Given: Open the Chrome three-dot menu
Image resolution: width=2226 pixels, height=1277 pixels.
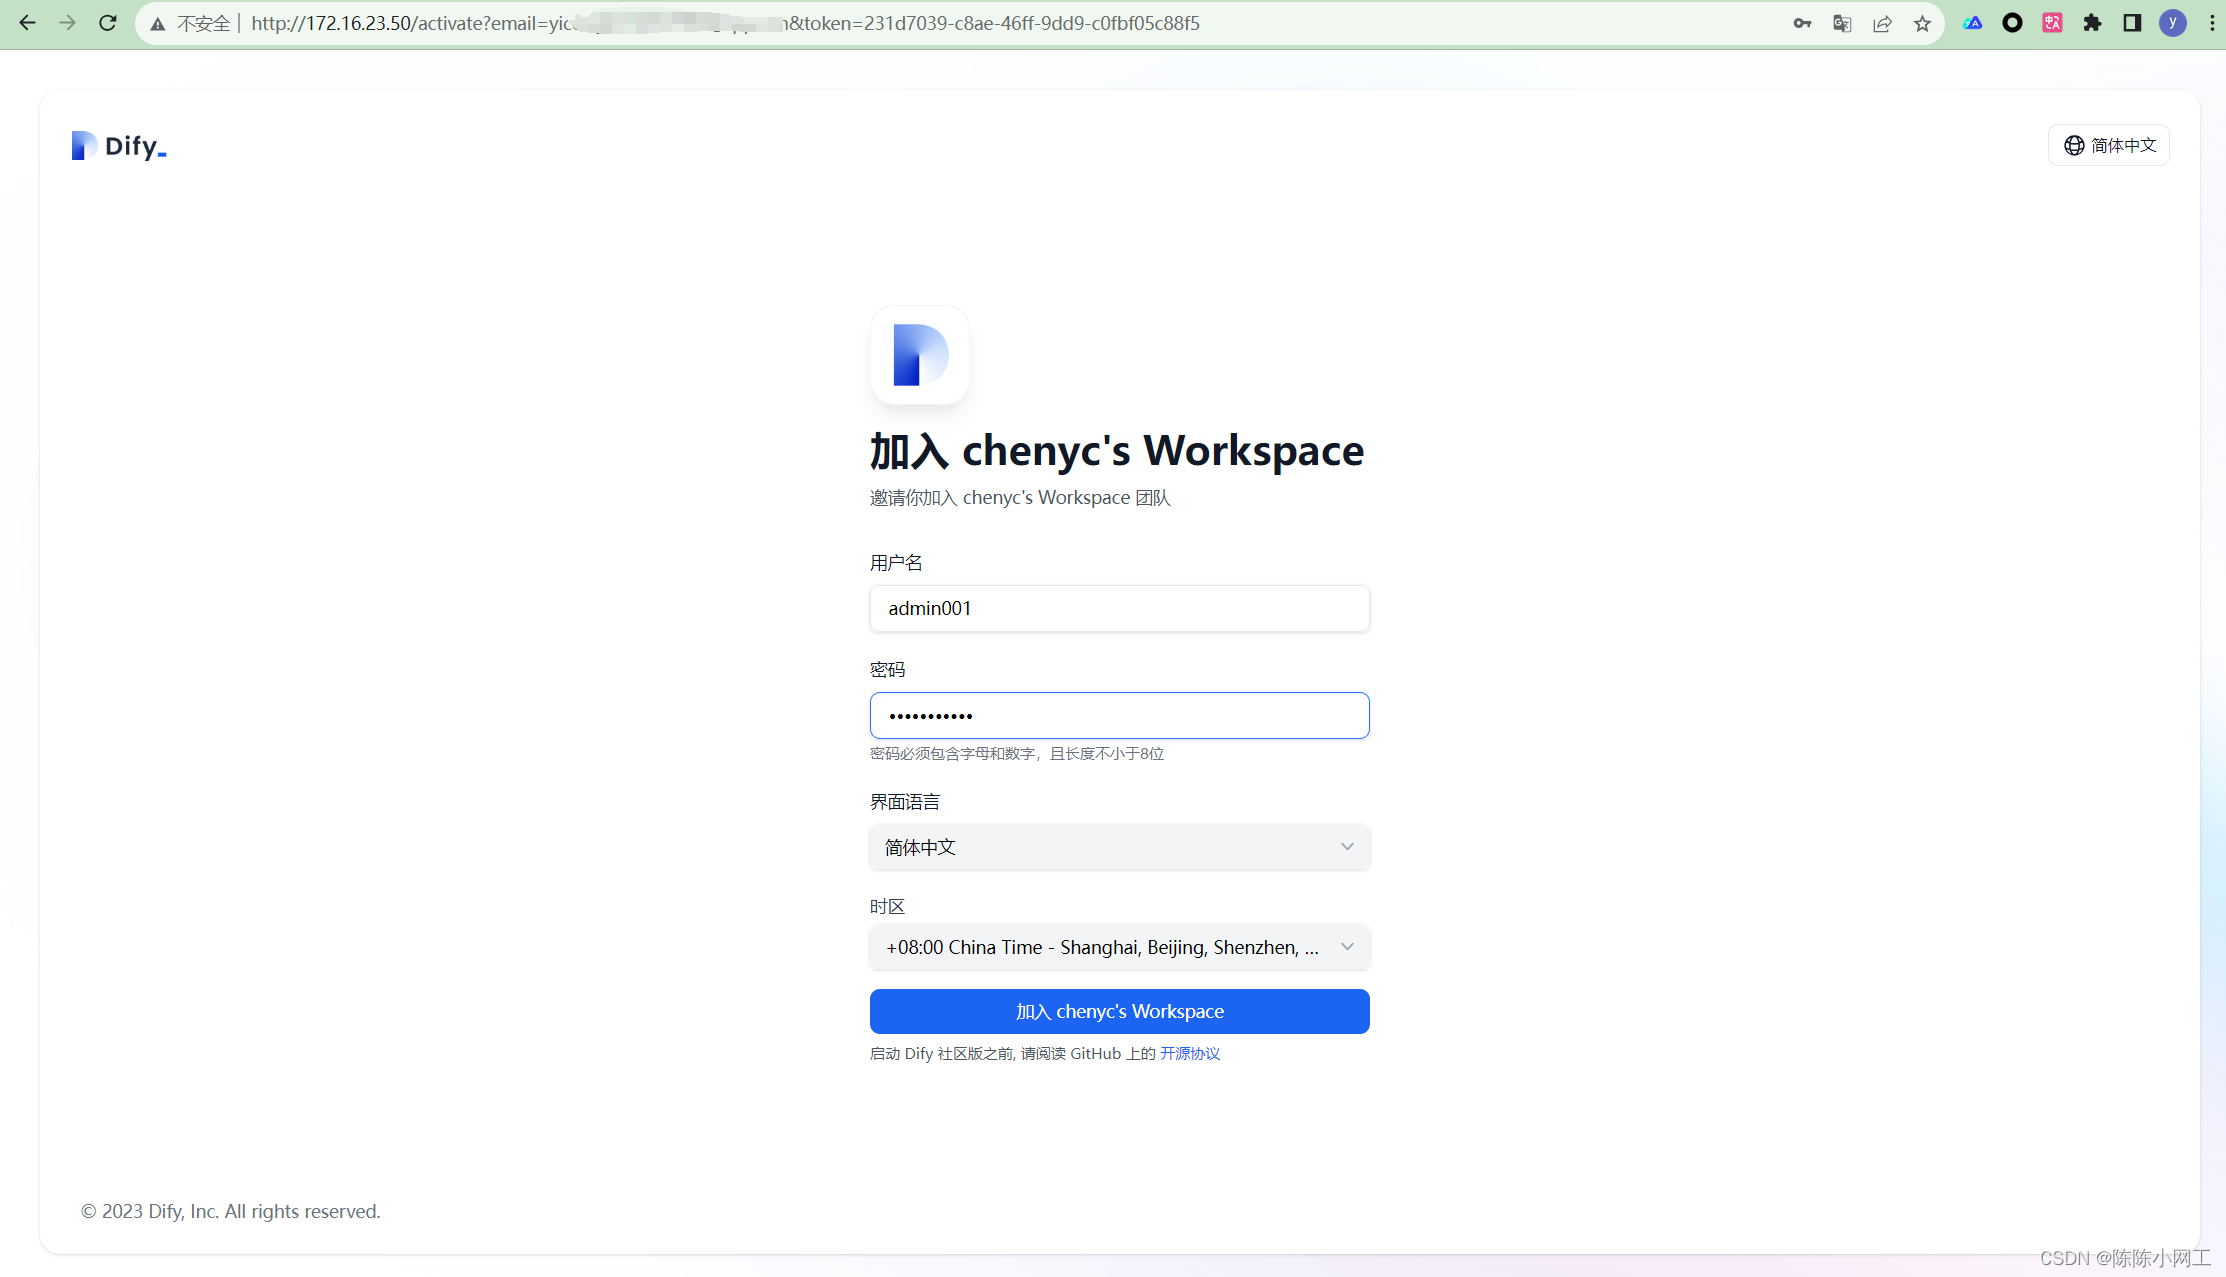Looking at the screenshot, I should click(2211, 23).
